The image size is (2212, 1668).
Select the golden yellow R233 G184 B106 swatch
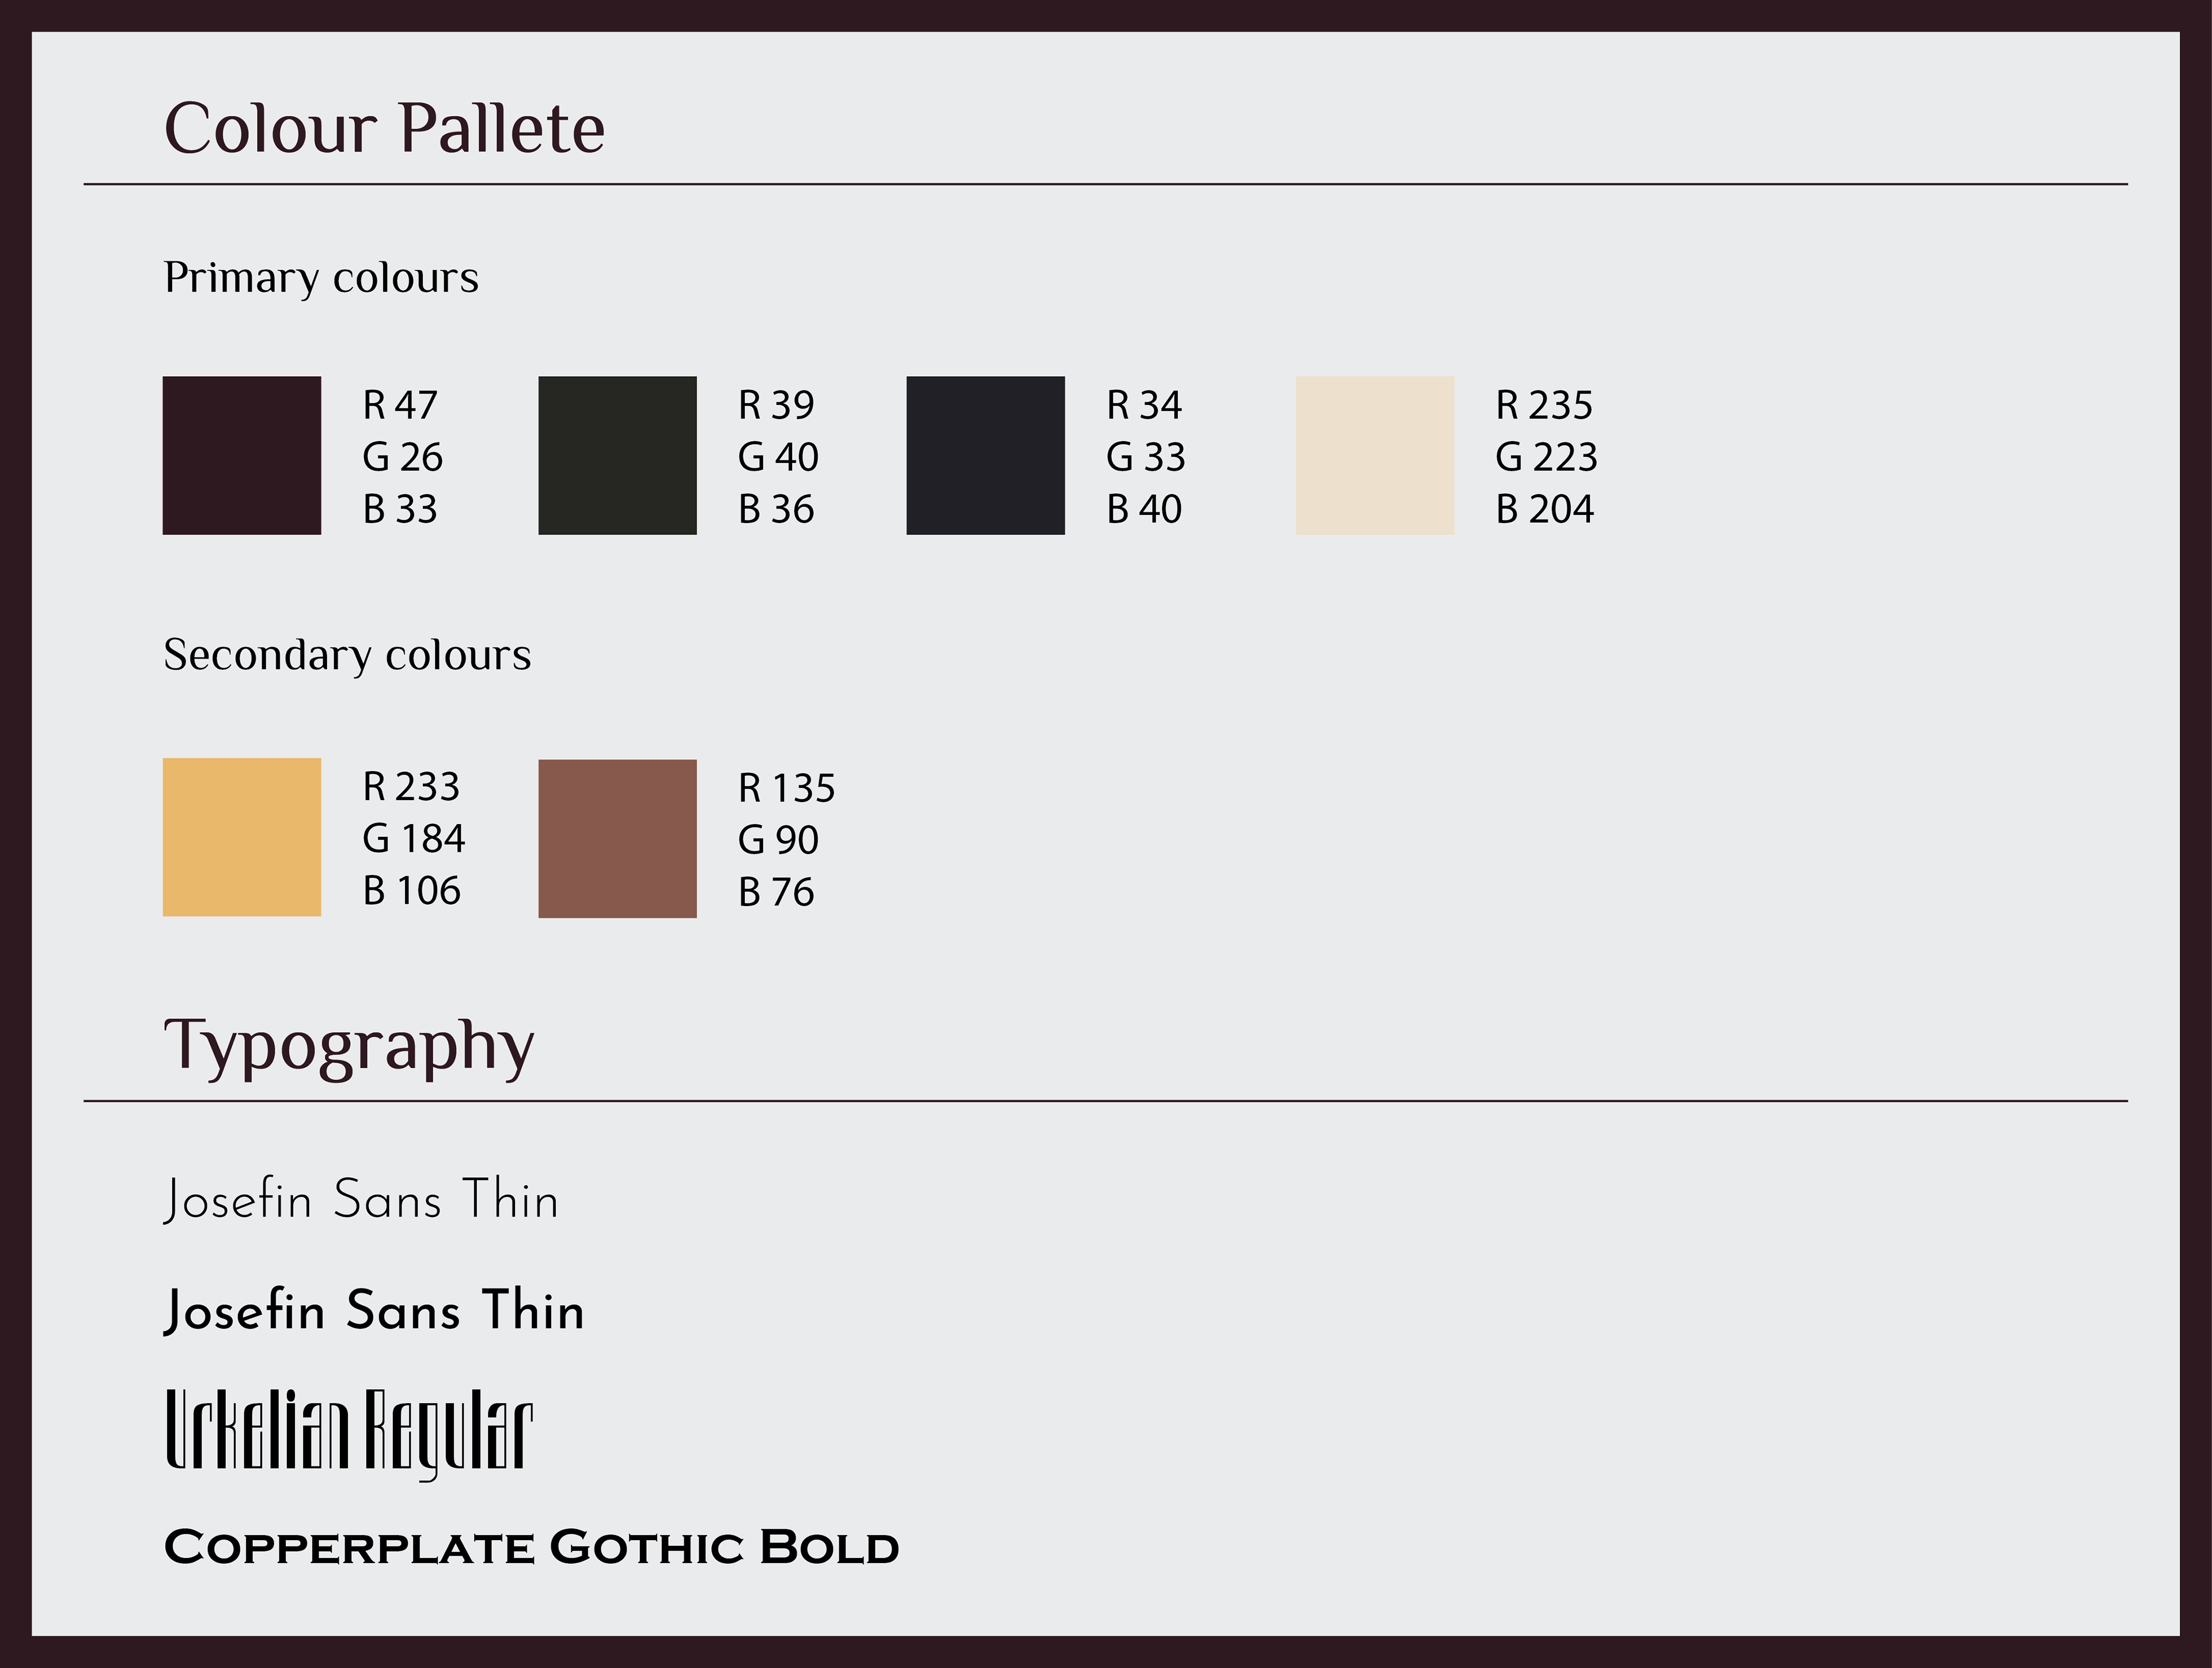pos(242,837)
